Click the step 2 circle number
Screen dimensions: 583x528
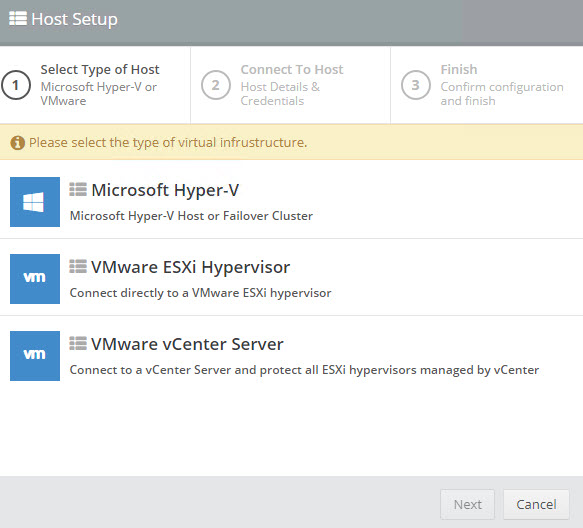[216, 85]
